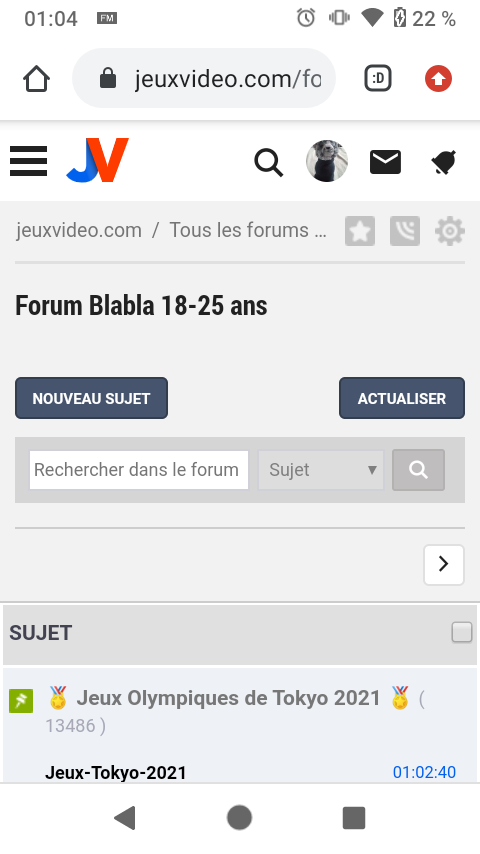This screenshot has width=480, height=854.
Task: Tap the red update arrow icon
Action: tap(439, 79)
